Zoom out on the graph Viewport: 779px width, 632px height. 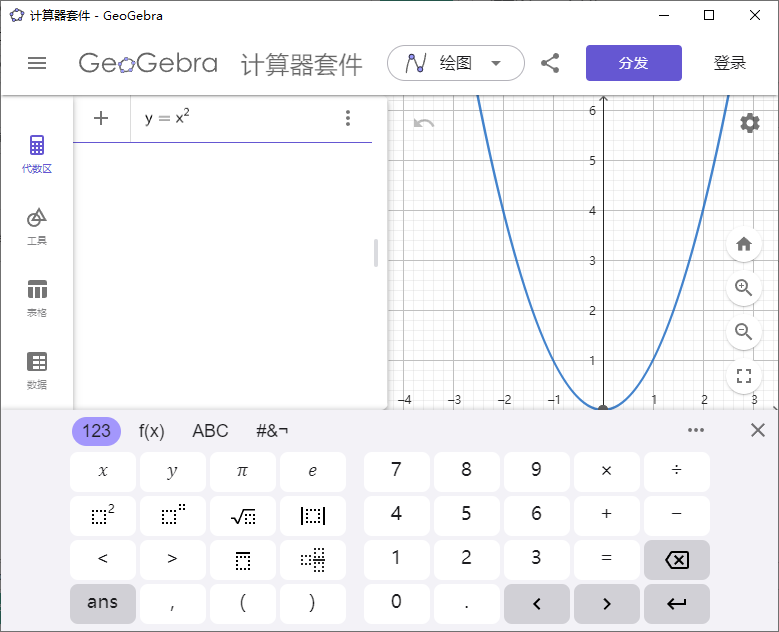click(744, 331)
